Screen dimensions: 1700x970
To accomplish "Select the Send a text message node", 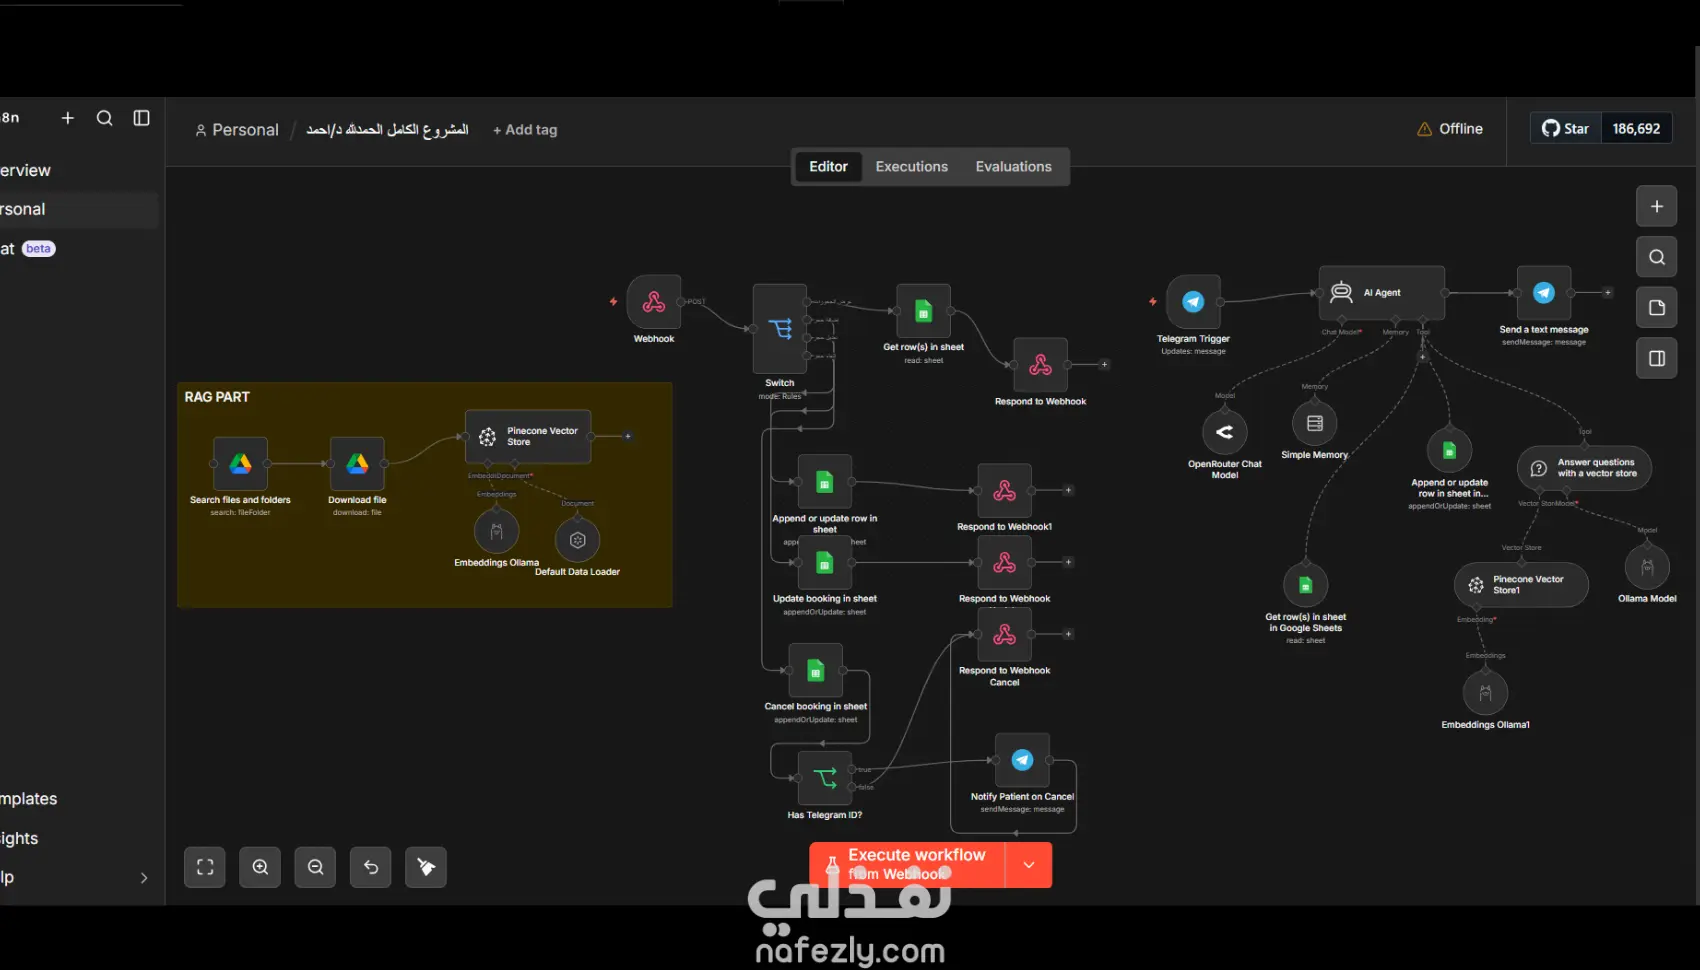I will click(1544, 293).
